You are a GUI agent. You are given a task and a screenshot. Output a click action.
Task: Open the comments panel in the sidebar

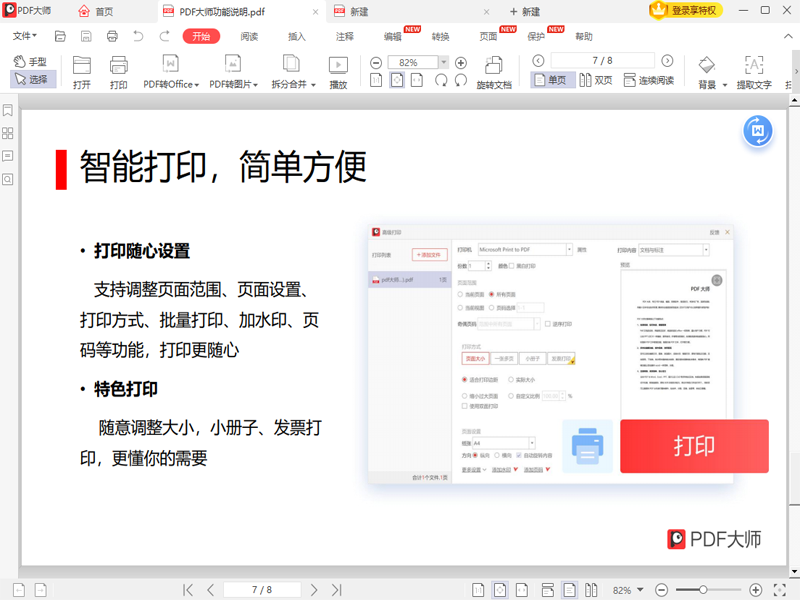(8, 156)
